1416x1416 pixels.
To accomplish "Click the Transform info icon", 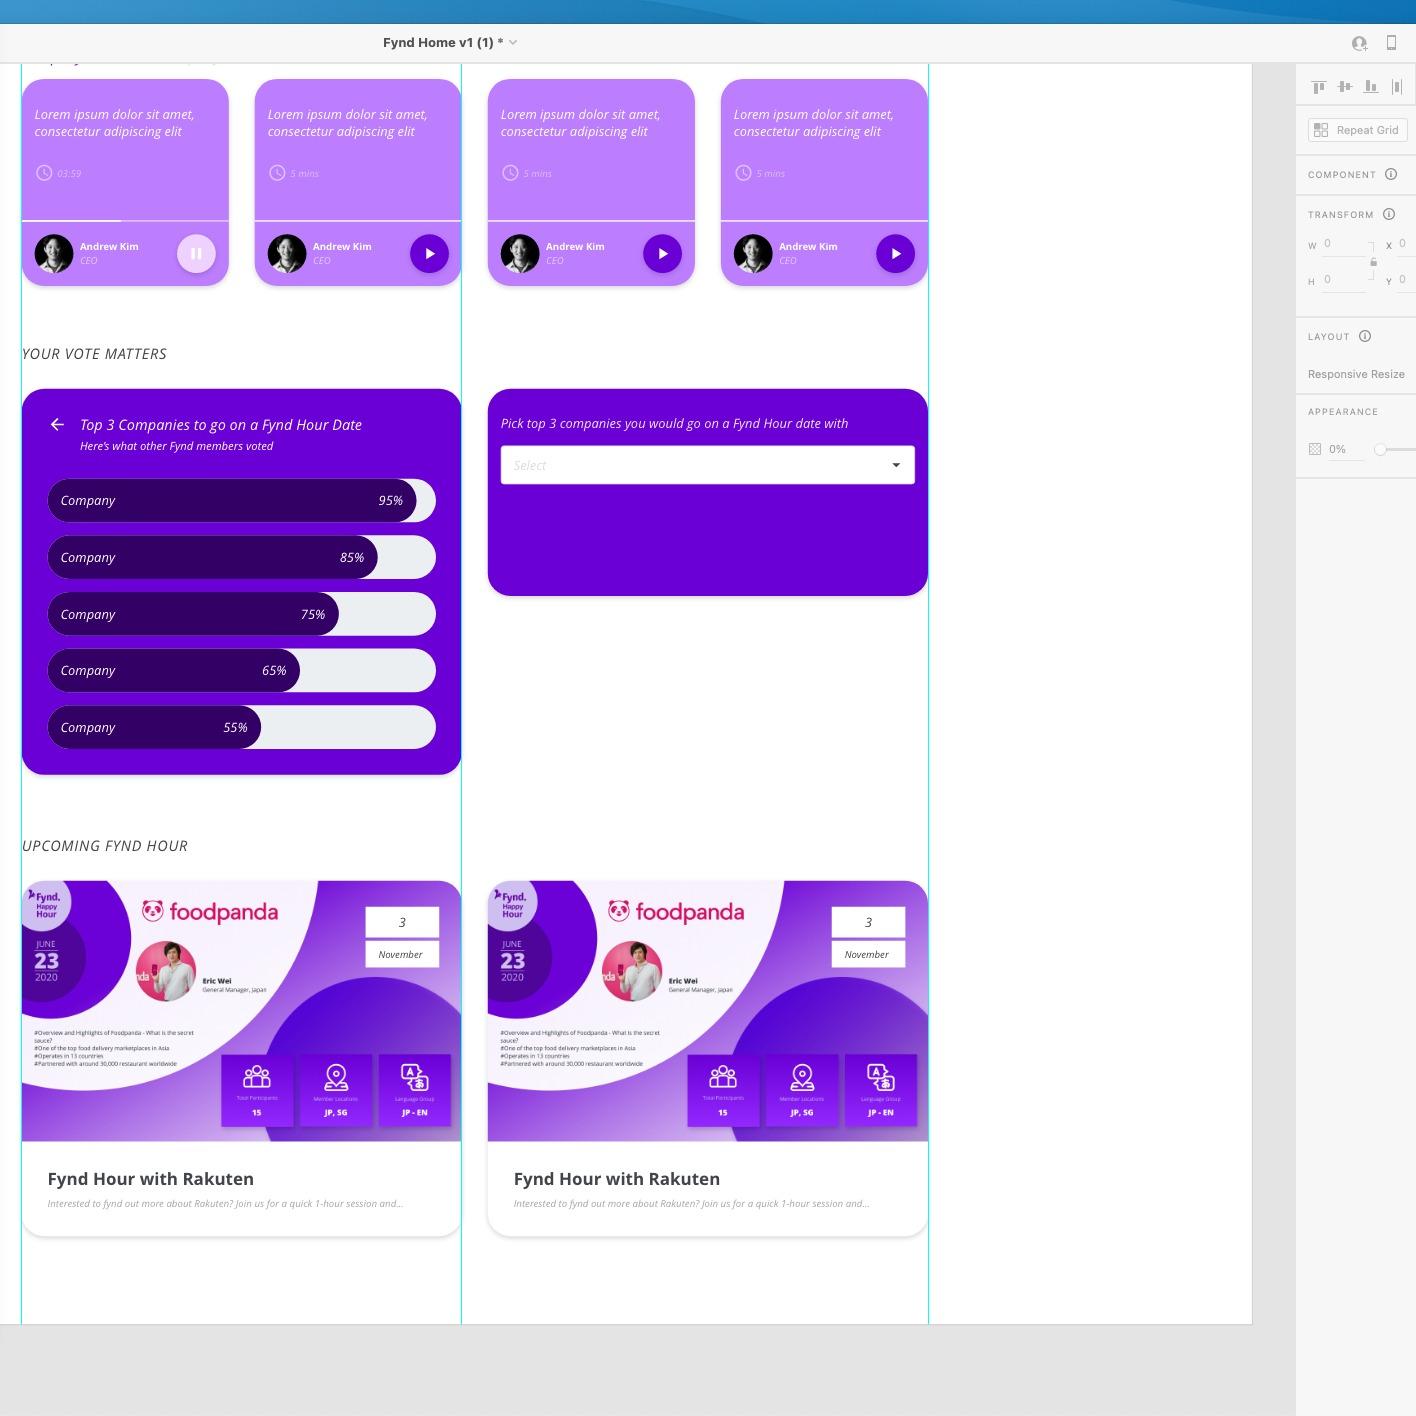I will tap(1389, 214).
